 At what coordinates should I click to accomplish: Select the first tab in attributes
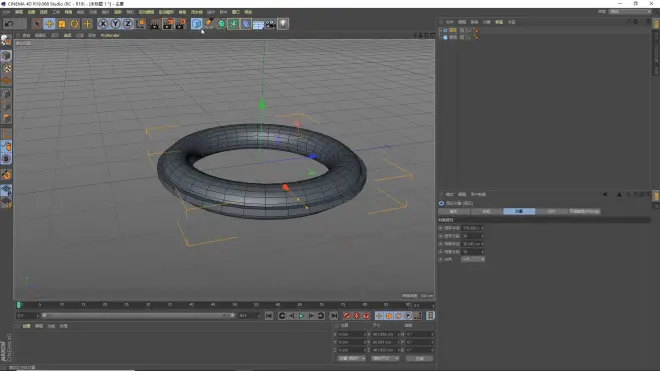[x=454, y=211]
